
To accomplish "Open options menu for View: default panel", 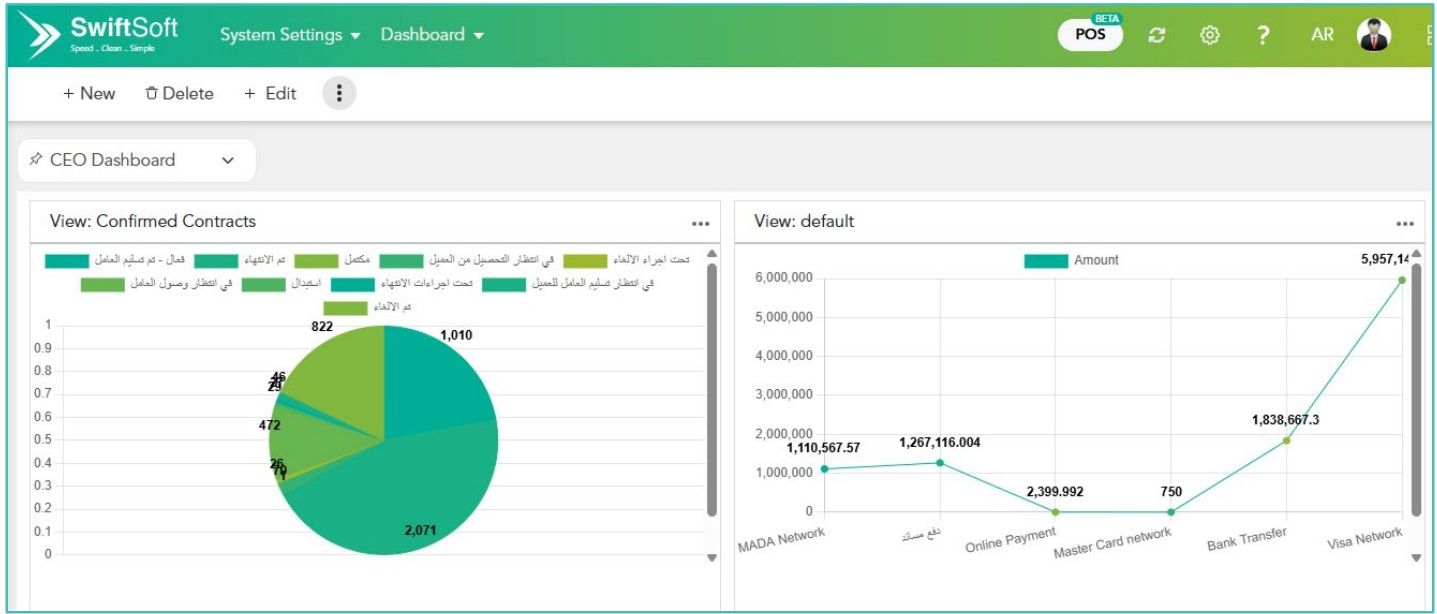I will pos(1405,224).
